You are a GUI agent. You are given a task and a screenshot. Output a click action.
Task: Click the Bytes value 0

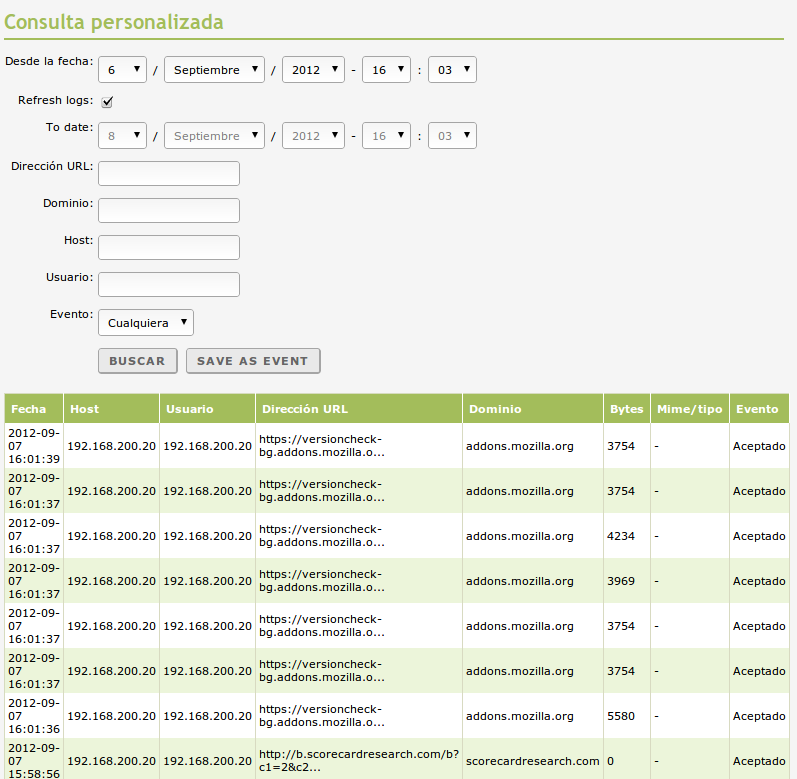[610, 761]
